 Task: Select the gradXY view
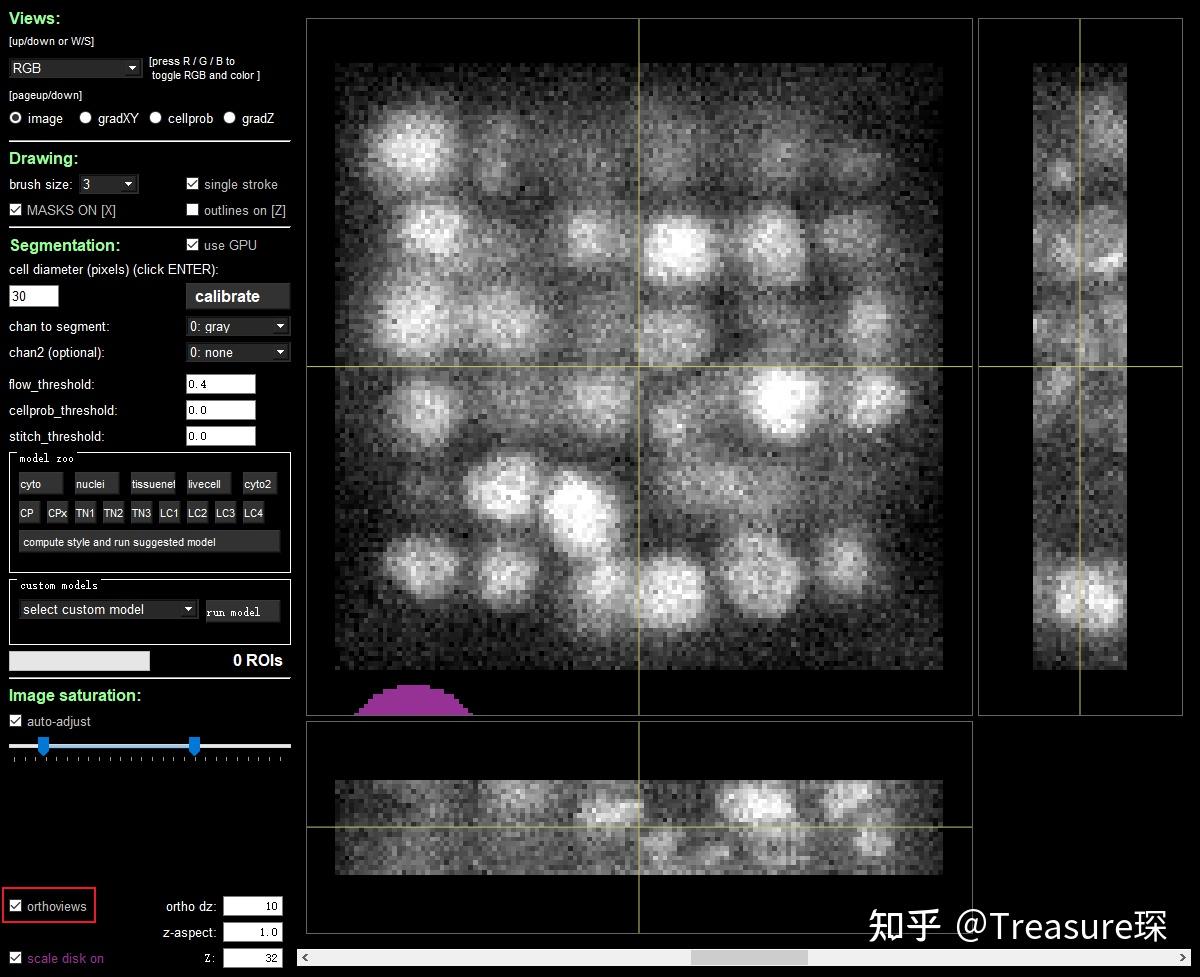point(85,118)
